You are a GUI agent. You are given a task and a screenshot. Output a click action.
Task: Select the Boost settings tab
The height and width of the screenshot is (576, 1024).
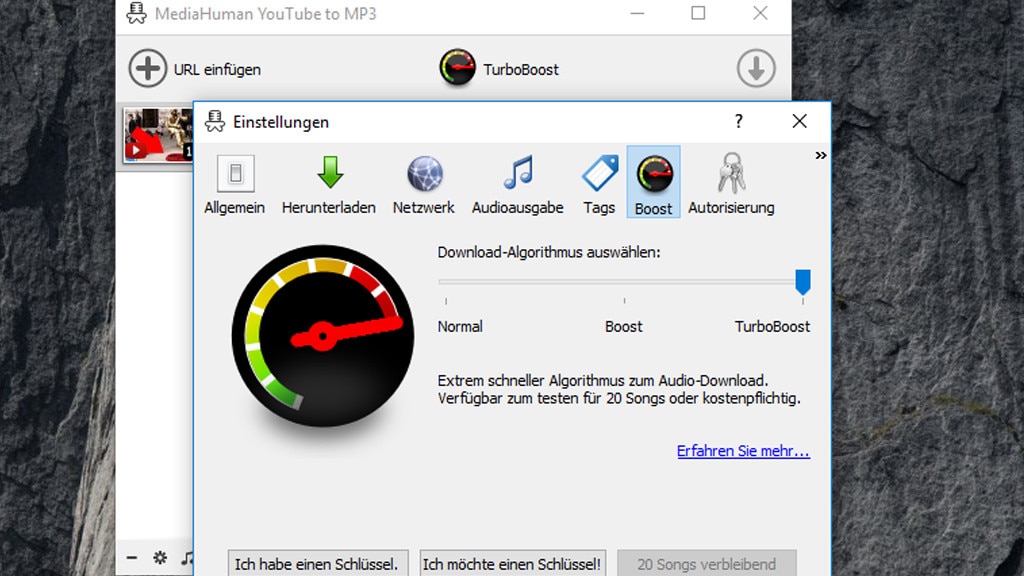(x=654, y=182)
